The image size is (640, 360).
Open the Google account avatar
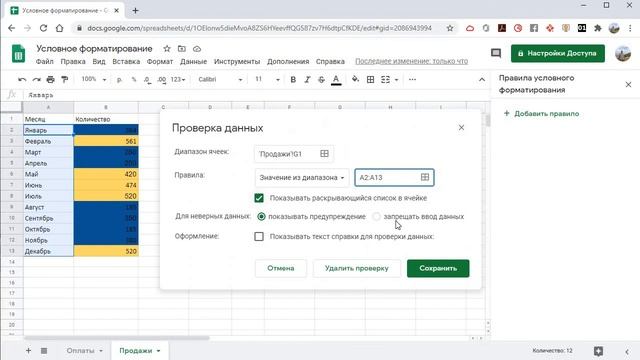click(x=623, y=53)
